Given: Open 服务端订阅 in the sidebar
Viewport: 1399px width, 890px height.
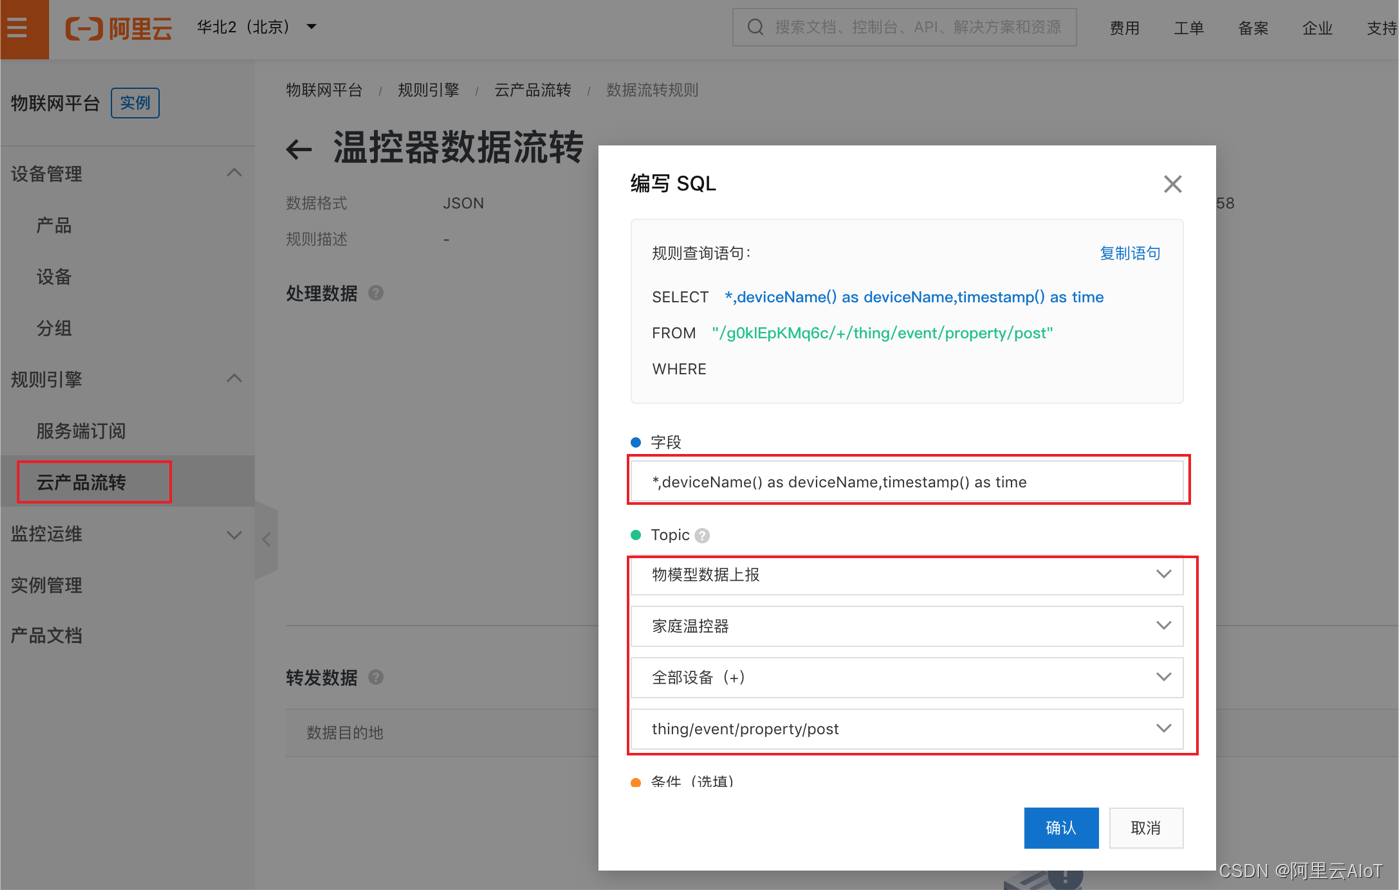Looking at the screenshot, I should click(x=81, y=431).
